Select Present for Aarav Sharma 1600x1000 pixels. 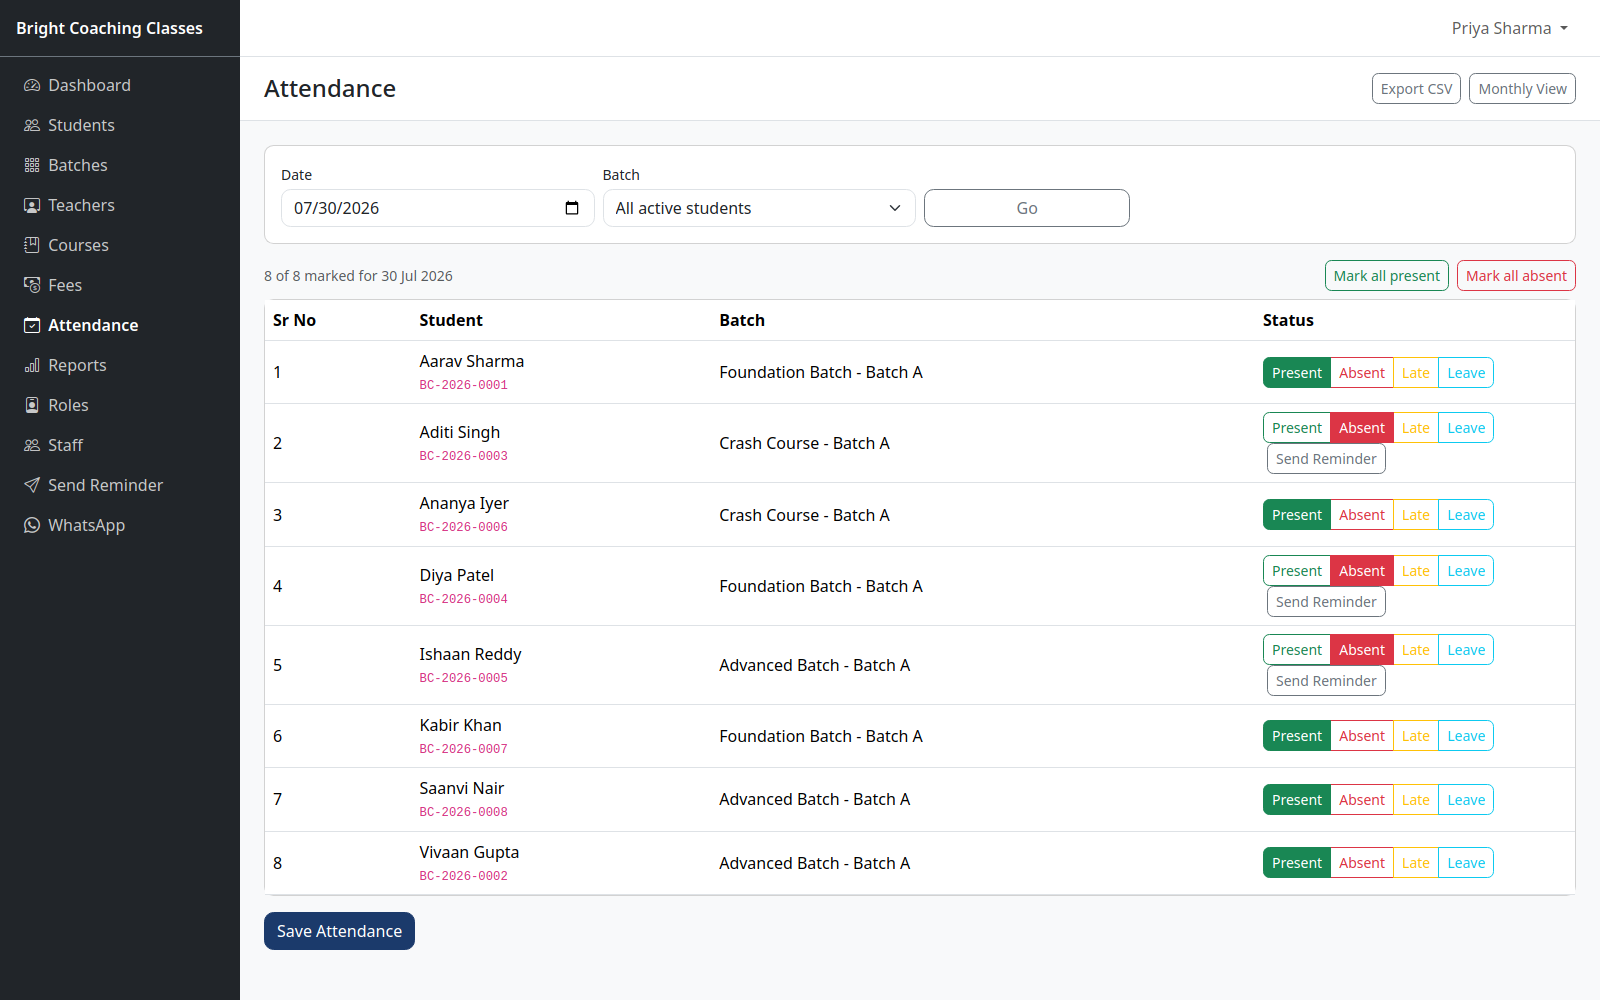(1297, 373)
